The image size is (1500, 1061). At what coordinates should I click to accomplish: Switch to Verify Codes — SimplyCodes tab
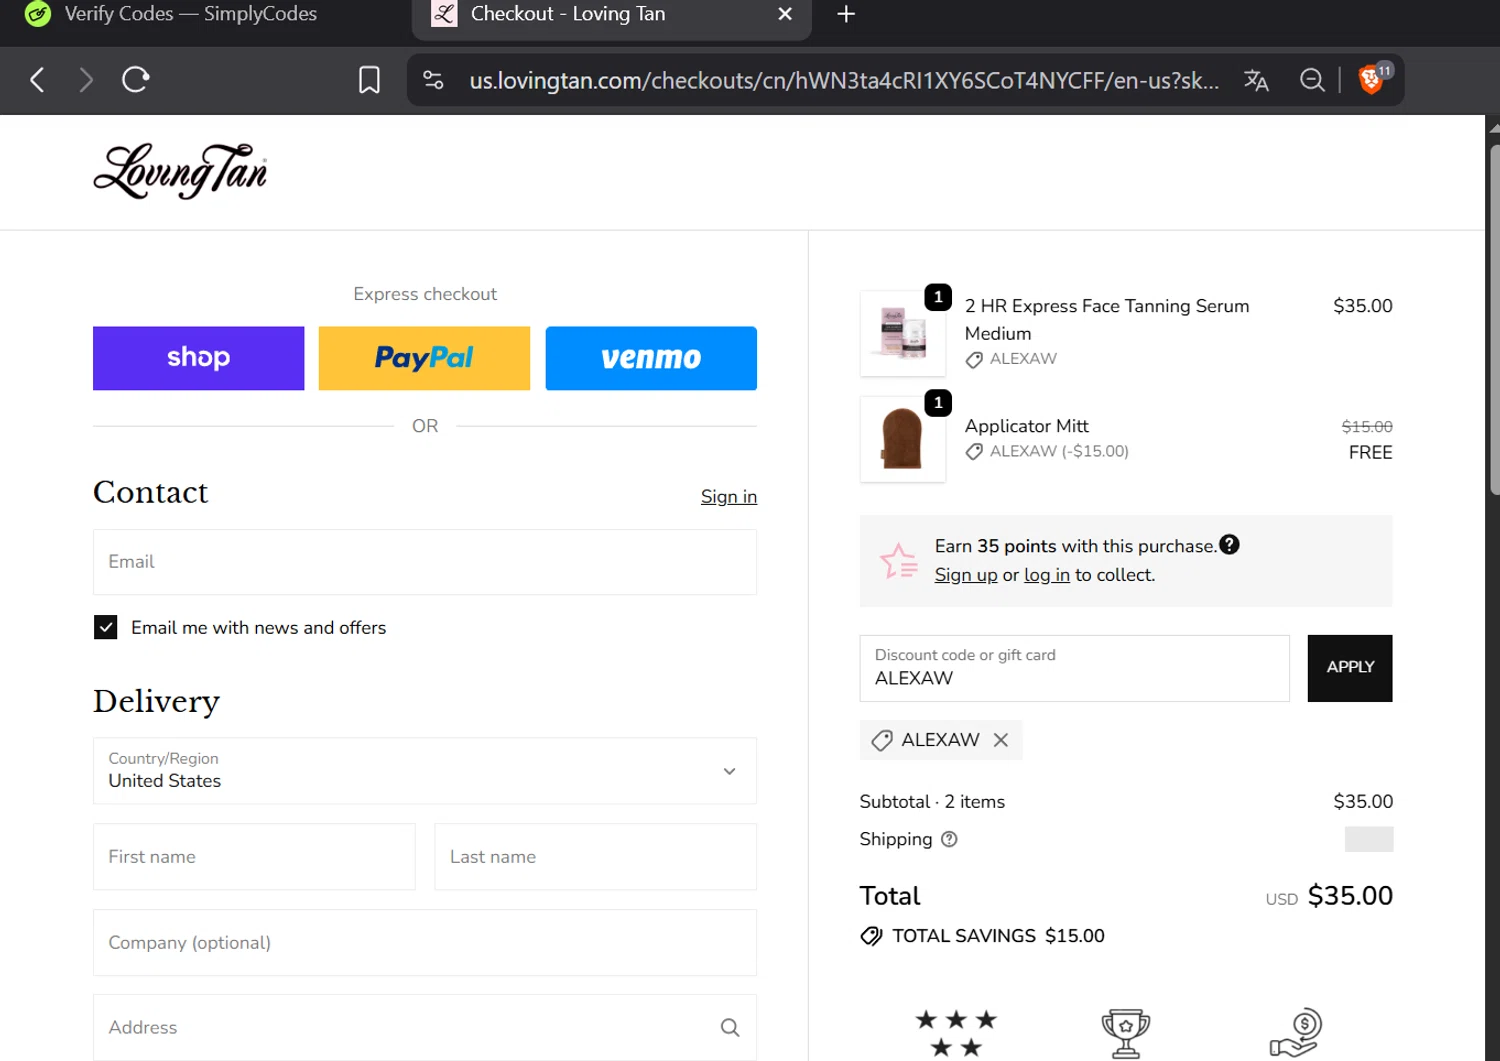coord(190,14)
